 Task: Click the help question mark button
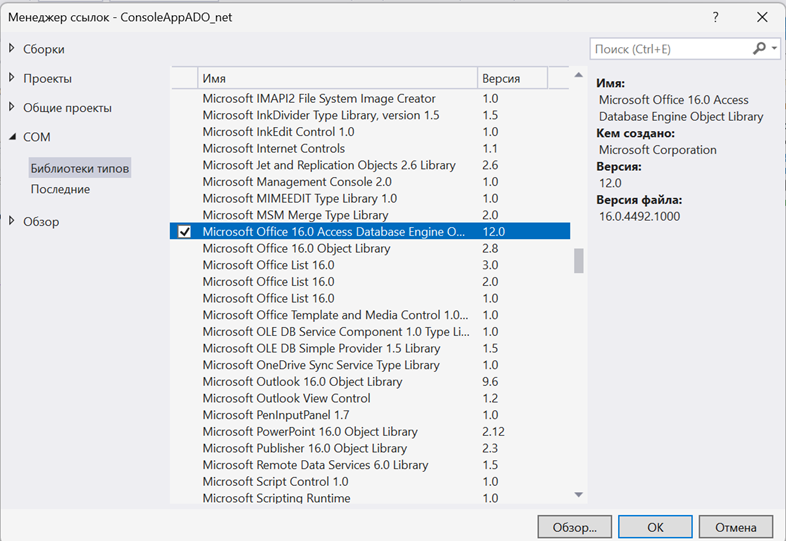pos(716,17)
